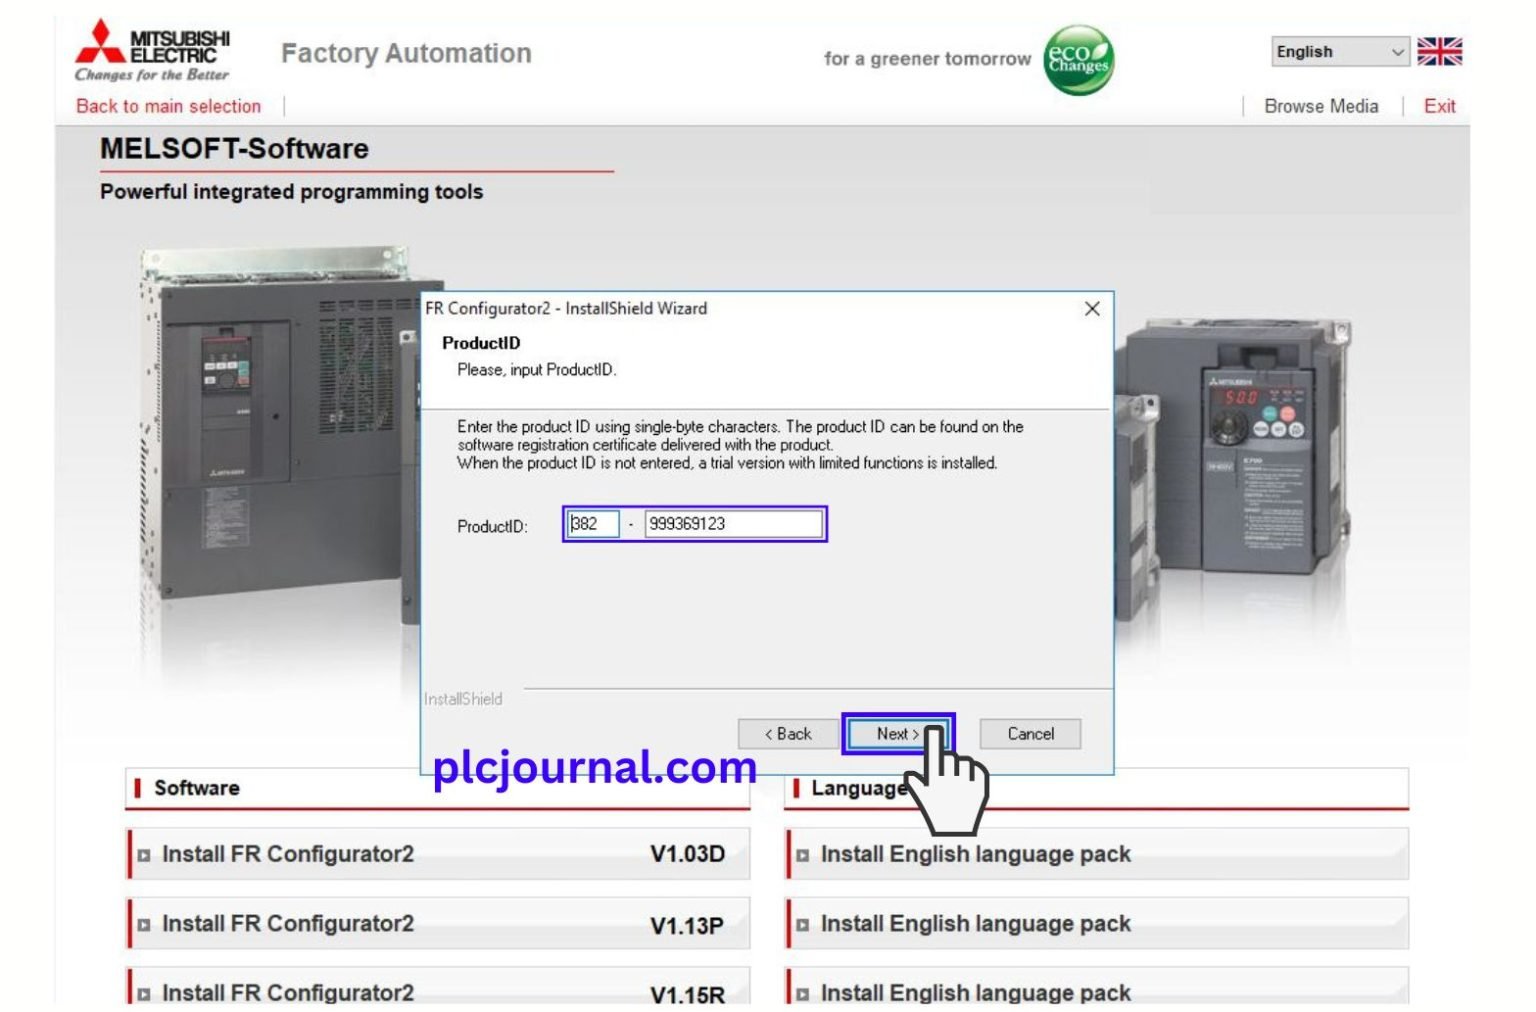Screen dimensions: 1536x1012
Task: Click the eco Changes green globe icon
Action: 1077,59
